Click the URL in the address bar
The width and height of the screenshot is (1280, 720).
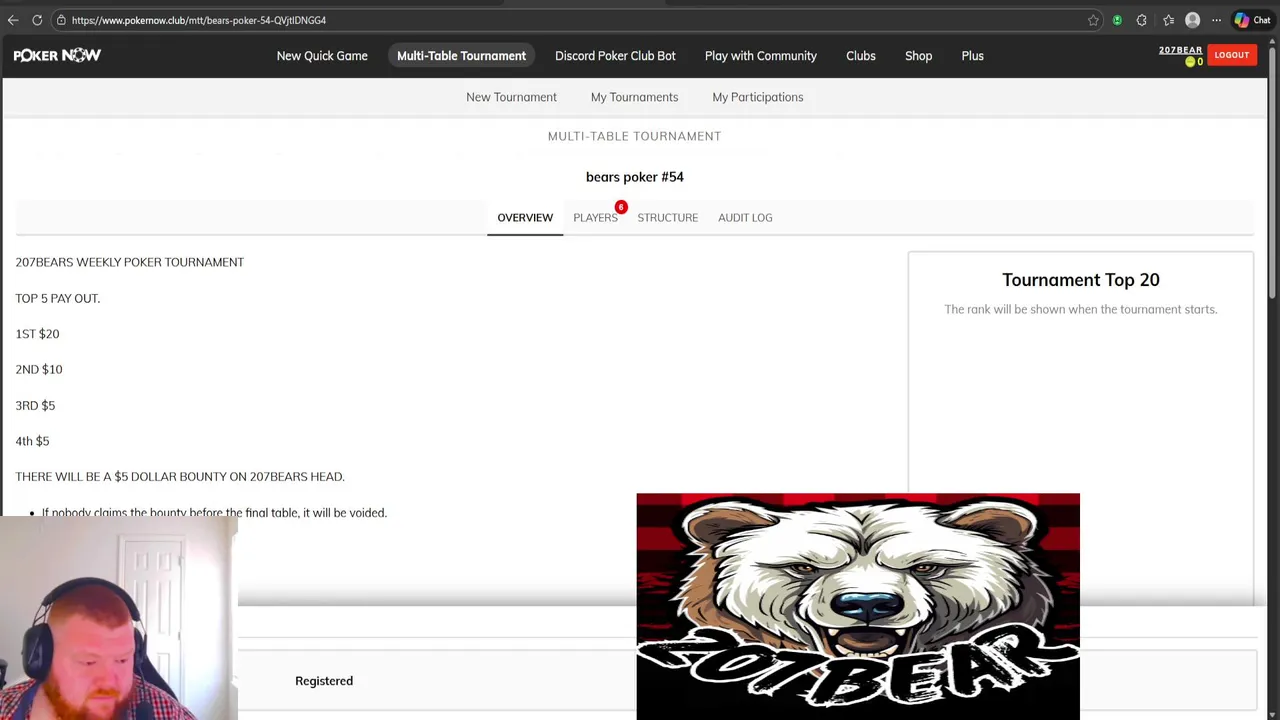click(199, 20)
